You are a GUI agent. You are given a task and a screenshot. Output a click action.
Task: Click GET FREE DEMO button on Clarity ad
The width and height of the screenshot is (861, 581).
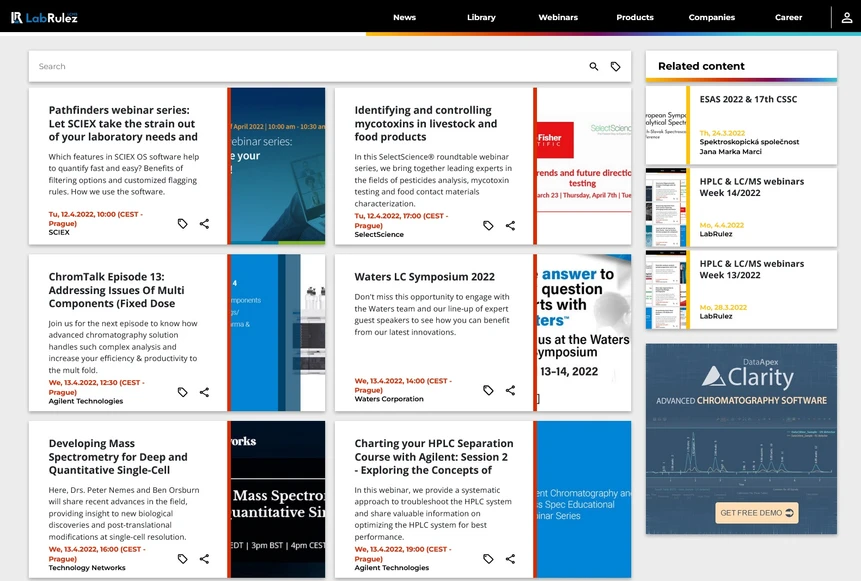pos(757,513)
